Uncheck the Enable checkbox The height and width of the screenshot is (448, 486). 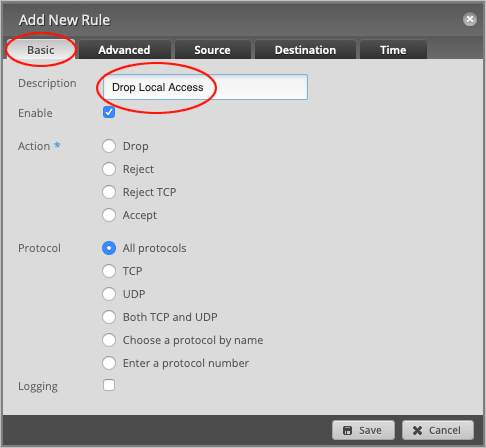point(109,112)
